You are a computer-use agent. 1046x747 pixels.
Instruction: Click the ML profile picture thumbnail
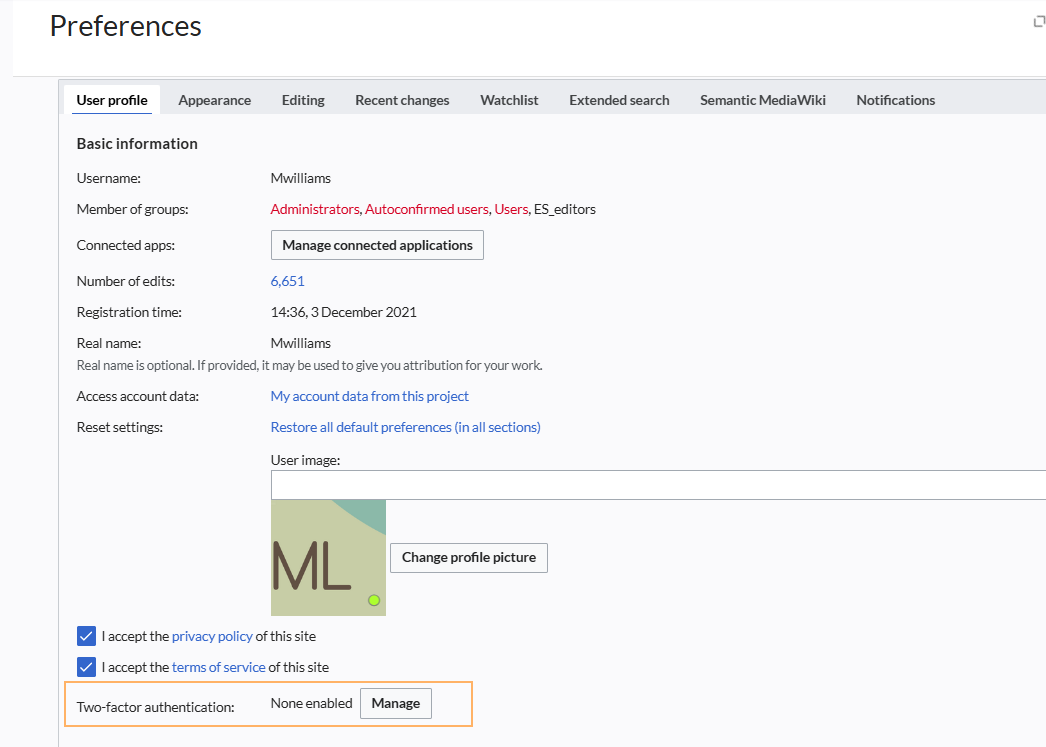click(x=328, y=558)
